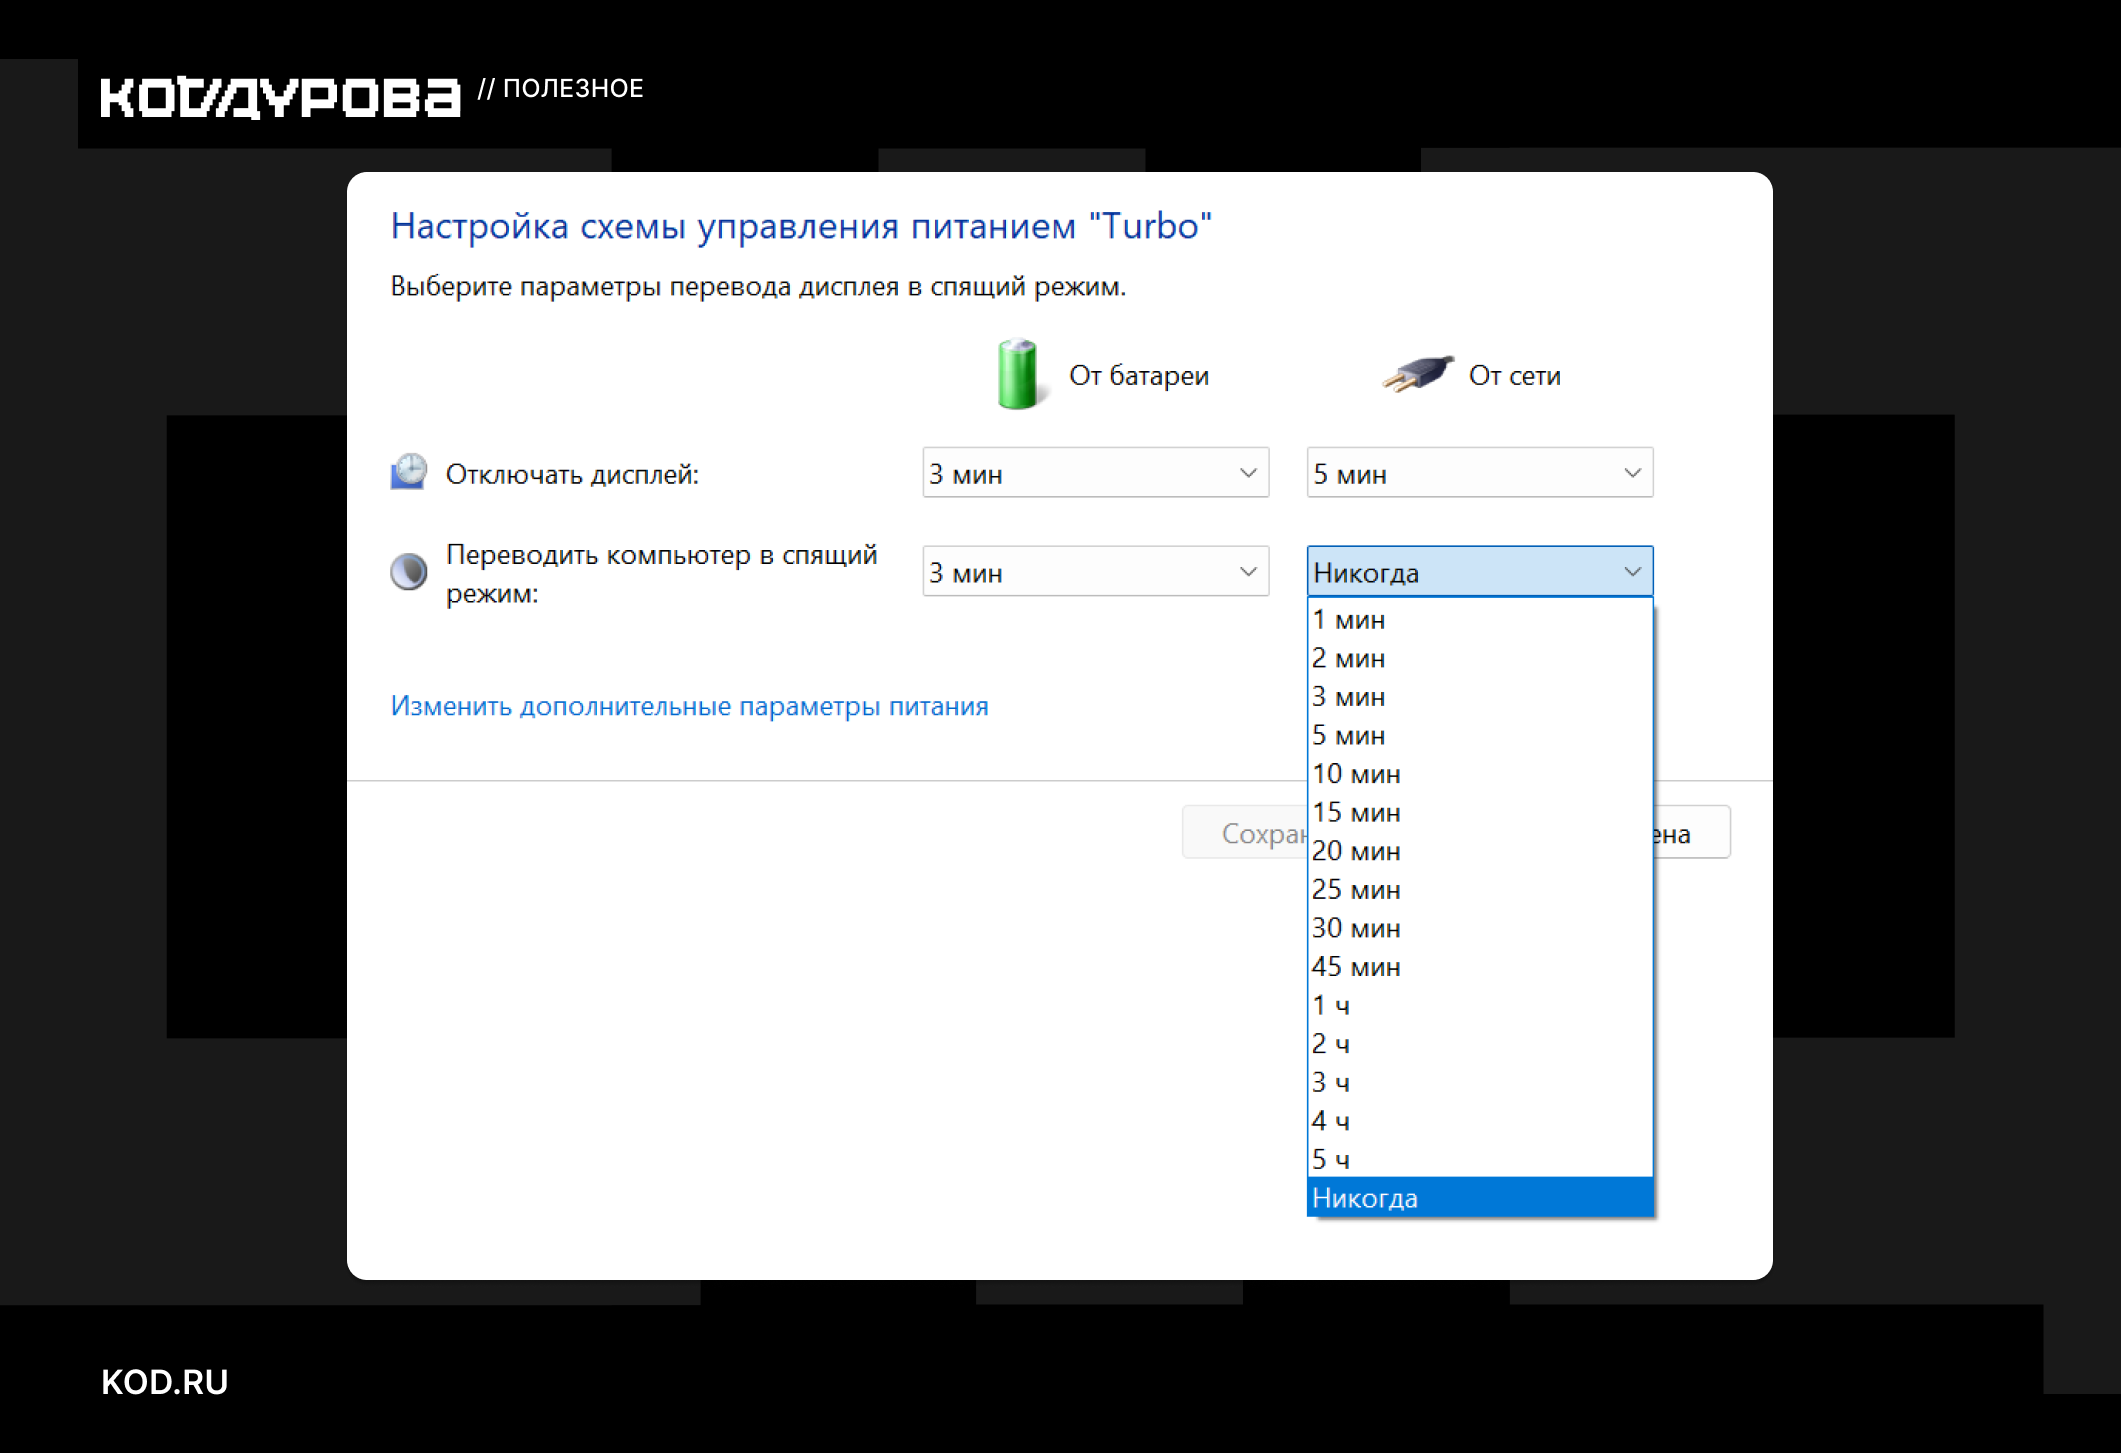
Task: Click the 'От сети' column label
Action: (1514, 376)
